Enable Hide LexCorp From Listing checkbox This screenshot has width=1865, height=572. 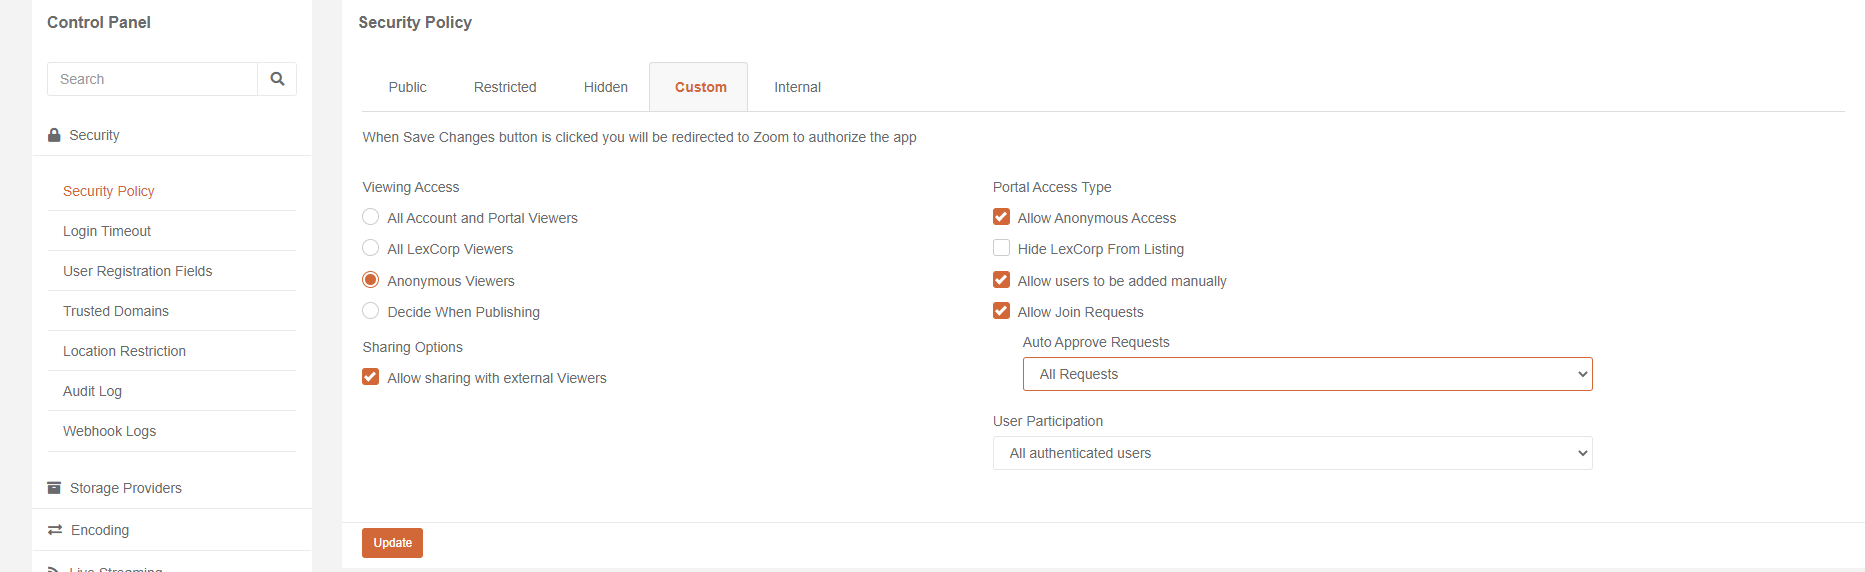pos(1001,248)
